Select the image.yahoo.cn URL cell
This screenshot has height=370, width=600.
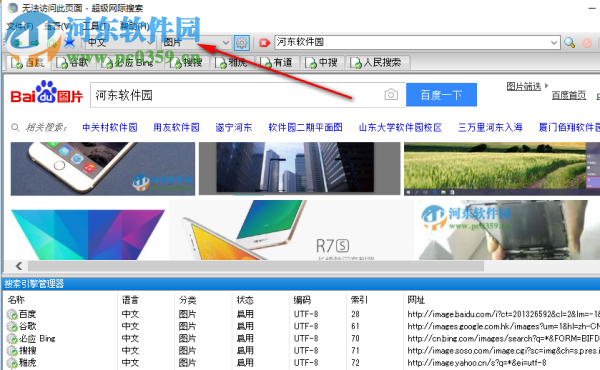coord(477,362)
